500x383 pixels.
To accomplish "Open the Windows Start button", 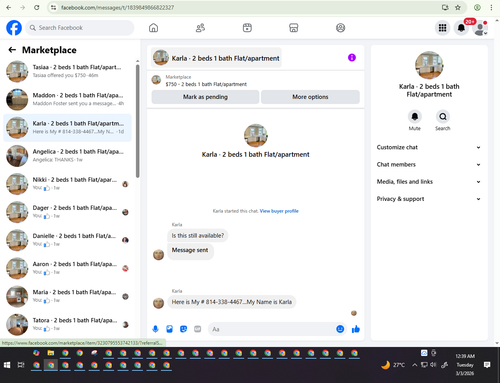I will (7, 365).
